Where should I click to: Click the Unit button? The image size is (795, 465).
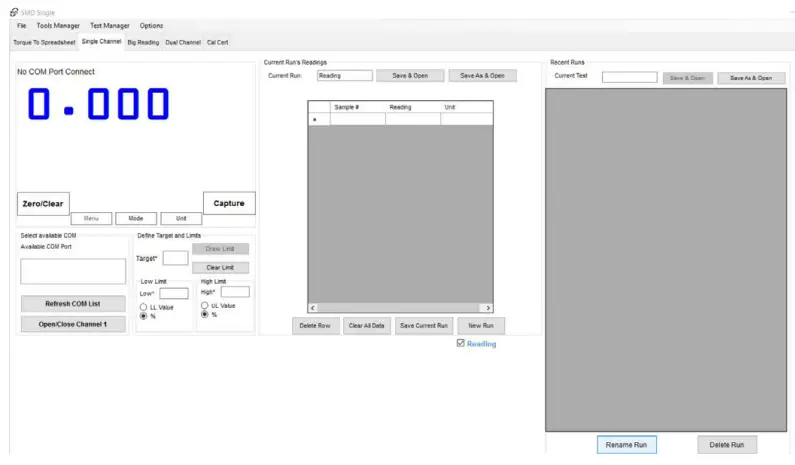[x=181, y=219]
